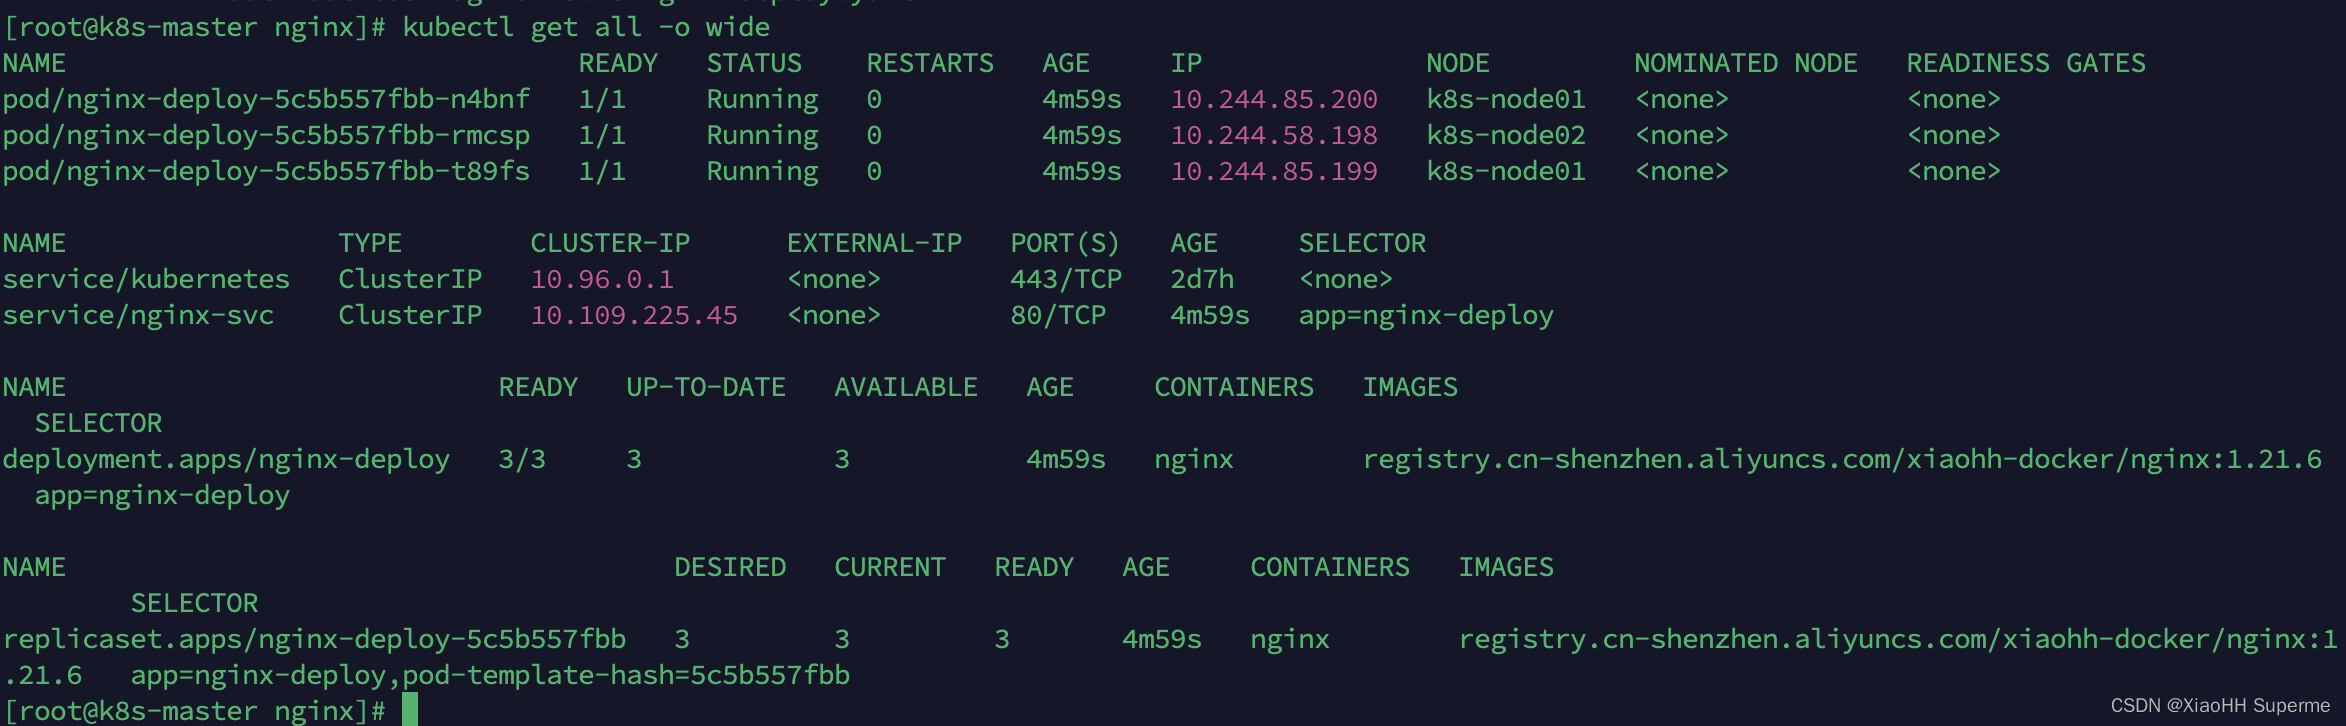Click the CSDN @XiaoHH Superme watermark
The image size is (2346, 726).
(2219, 705)
